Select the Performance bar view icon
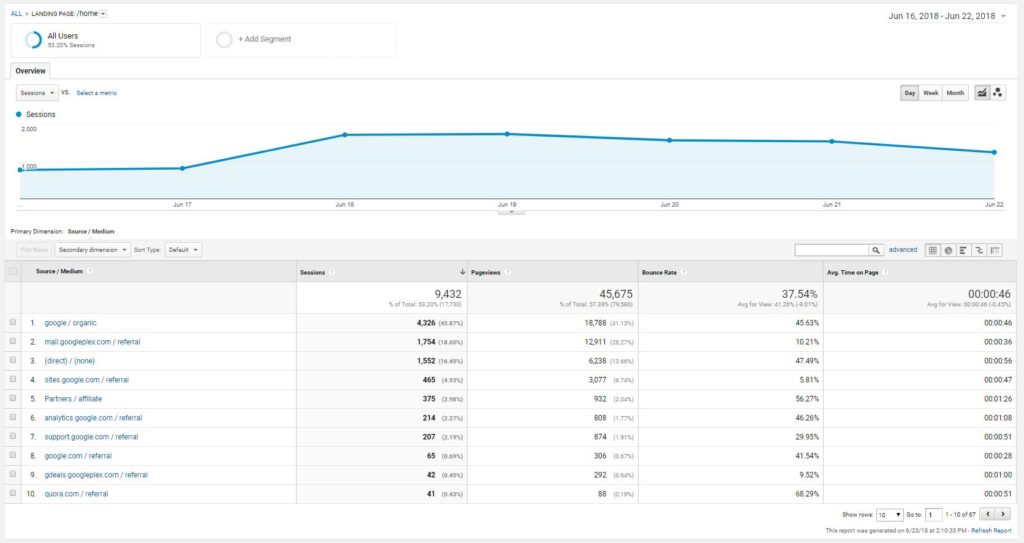 tap(963, 250)
